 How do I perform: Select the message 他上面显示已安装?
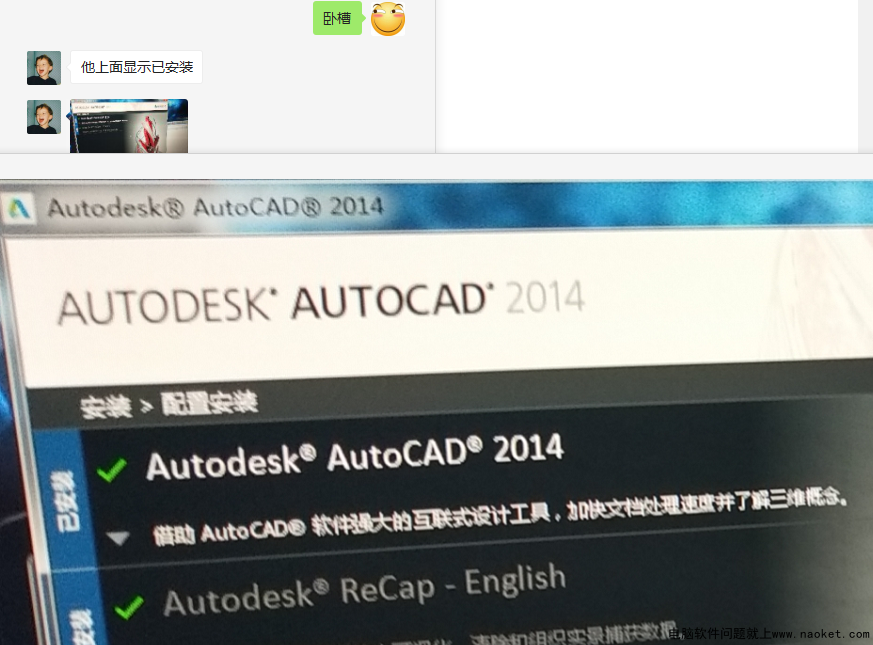[136, 67]
